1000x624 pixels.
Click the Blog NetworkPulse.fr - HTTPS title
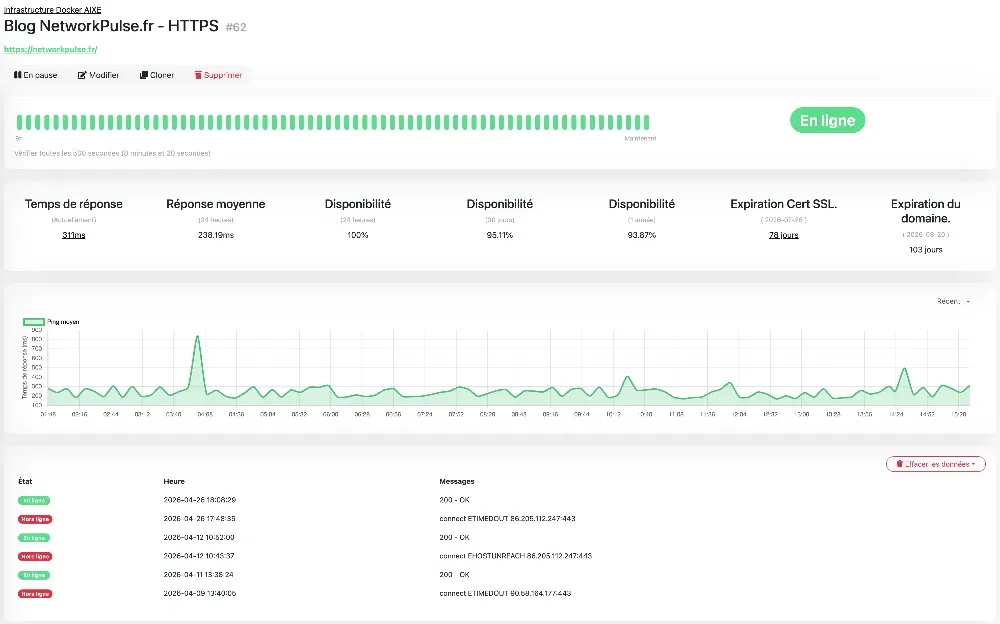coord(111,26)
